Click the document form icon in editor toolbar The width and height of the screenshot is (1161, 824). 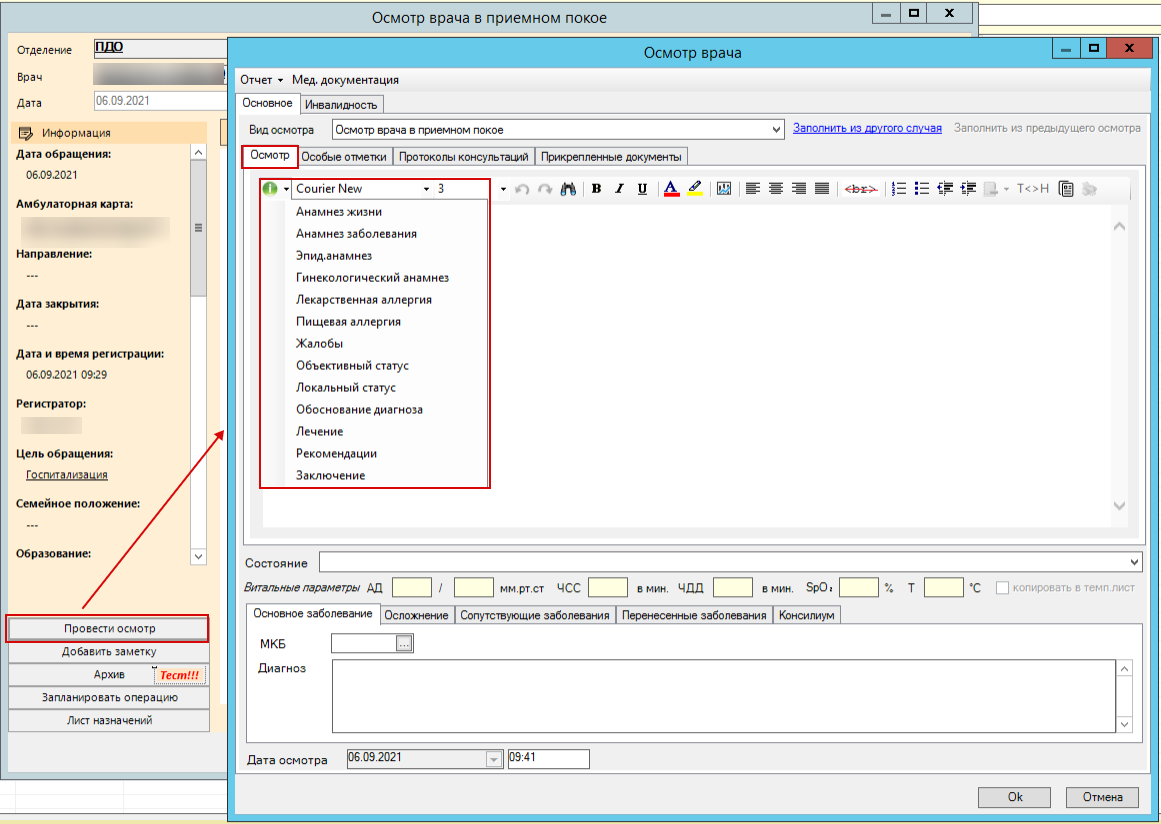[1066, 190]
